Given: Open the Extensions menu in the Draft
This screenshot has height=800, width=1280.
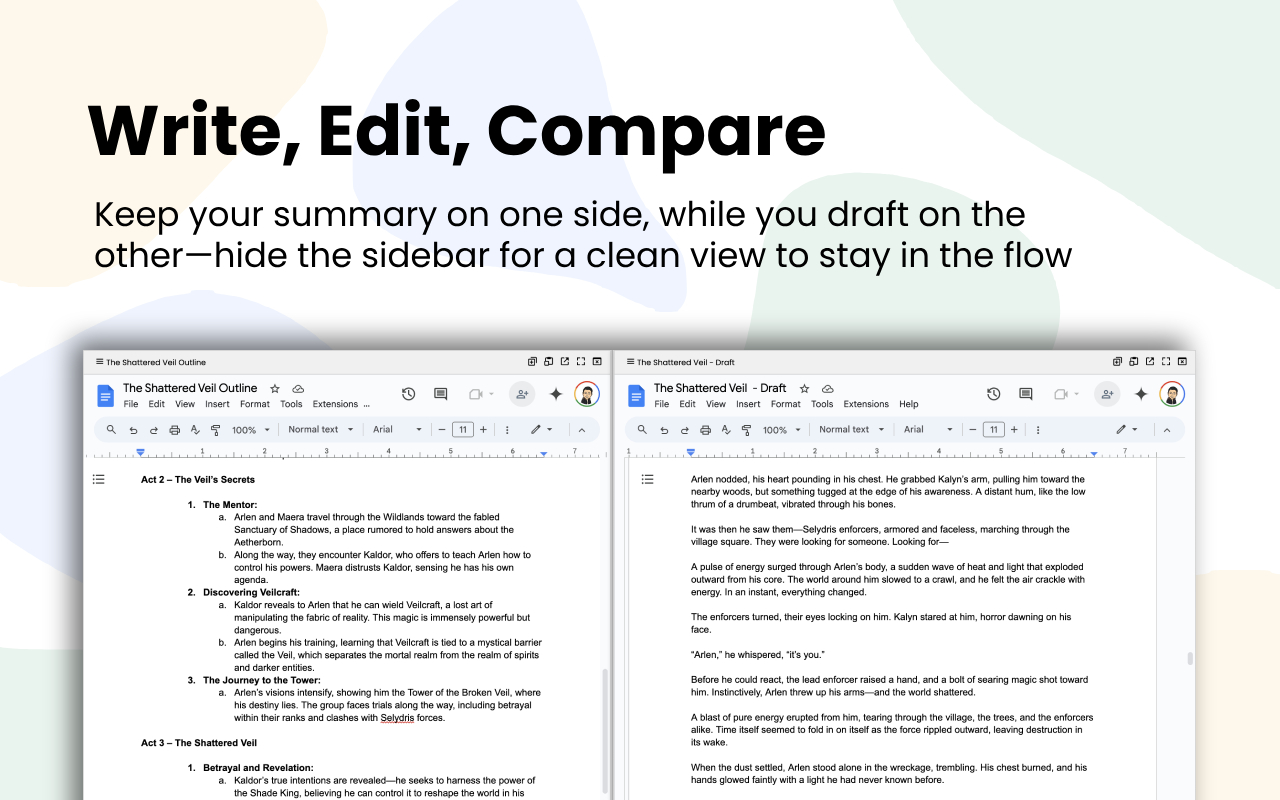Looking at the screenshot, I should coord(866,404).
